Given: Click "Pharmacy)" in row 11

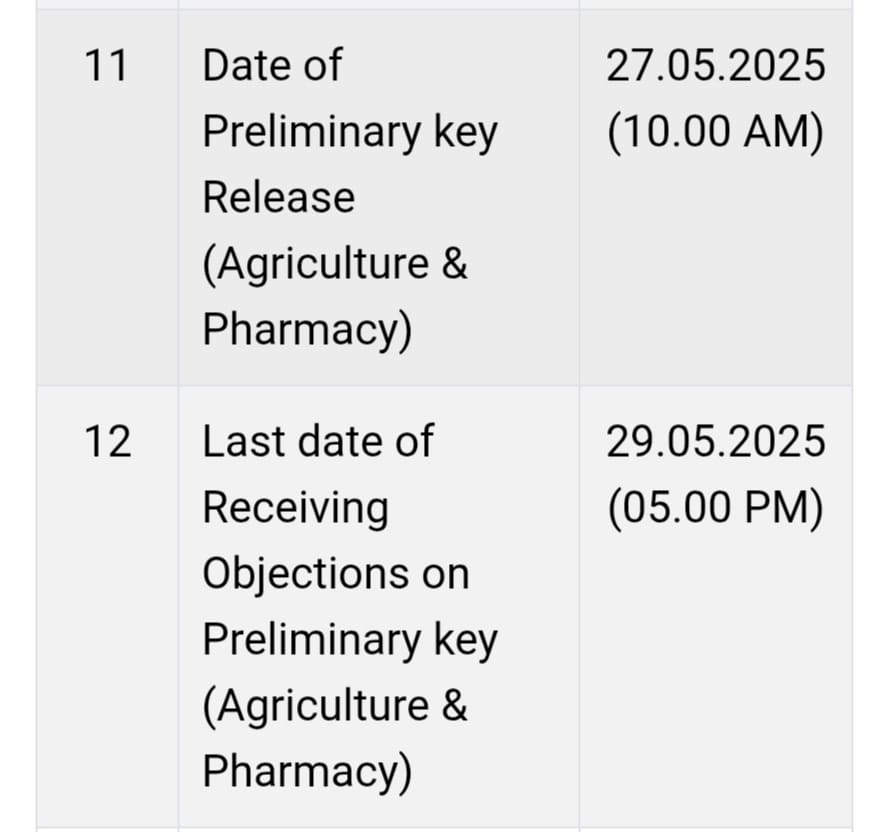Looking at the screenshot, I should click(x=307, y=330).
